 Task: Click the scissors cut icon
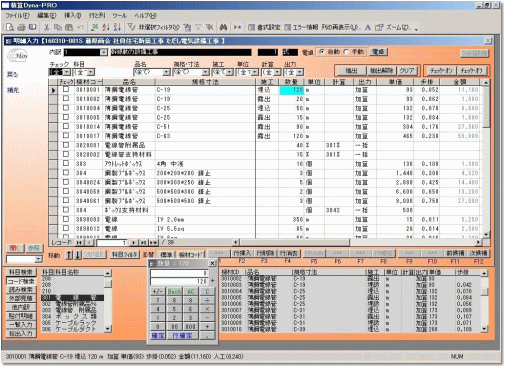click(x=46, y=27)
